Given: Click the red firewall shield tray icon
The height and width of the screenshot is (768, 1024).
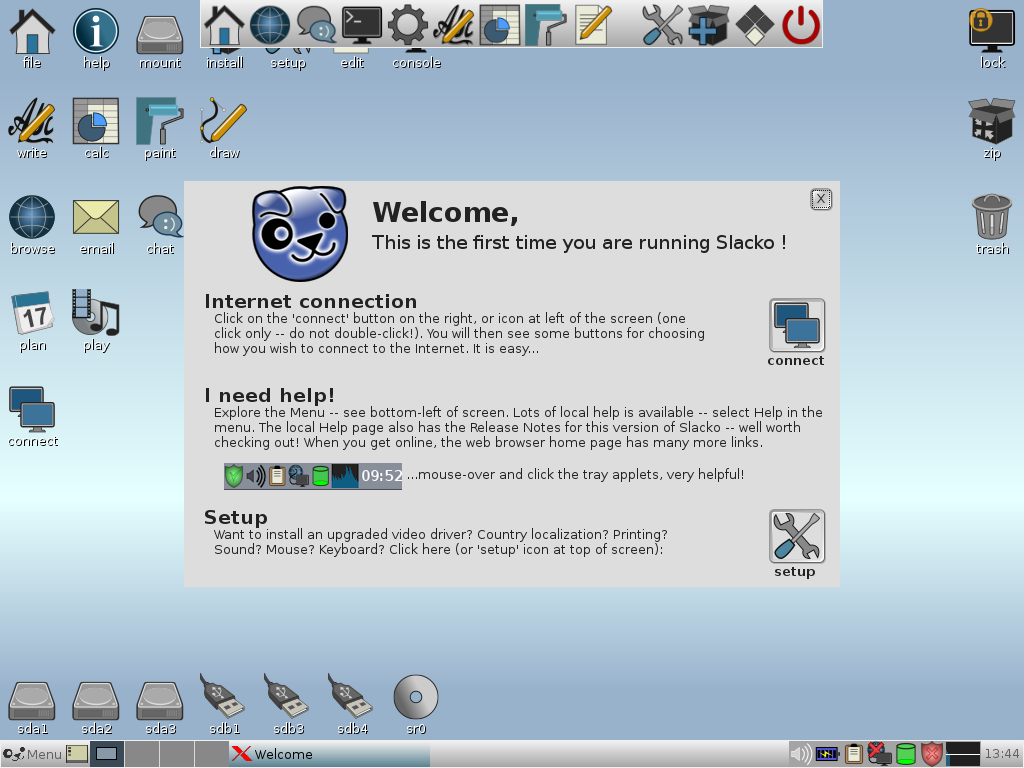Looking at the screenshot, I should point(931,754).
